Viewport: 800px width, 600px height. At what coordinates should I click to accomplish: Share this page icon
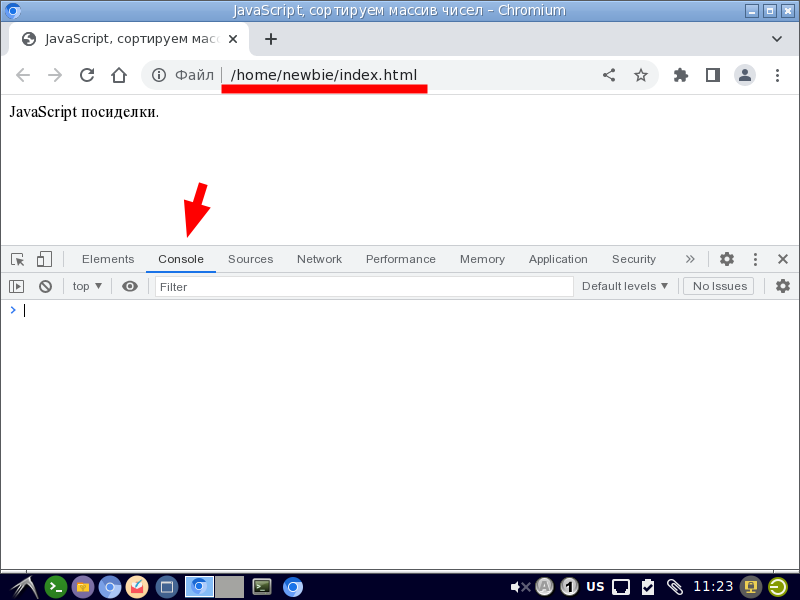pos(609,76)
